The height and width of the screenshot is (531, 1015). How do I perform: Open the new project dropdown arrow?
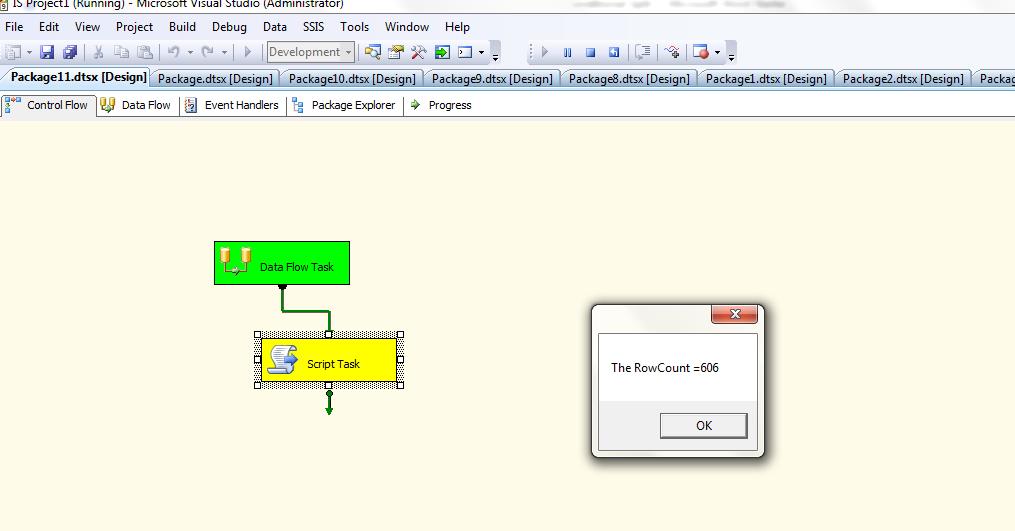coord(29,52)
